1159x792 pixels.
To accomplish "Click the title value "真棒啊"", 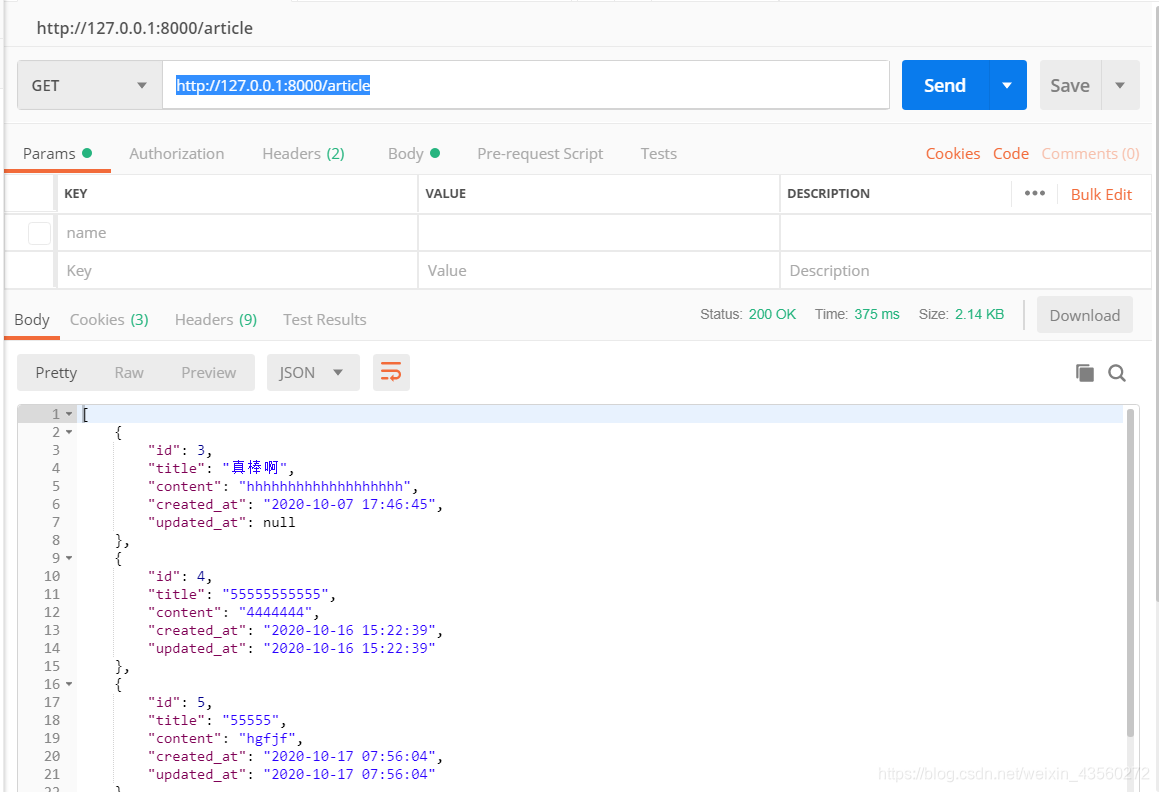I will [254, 468].
